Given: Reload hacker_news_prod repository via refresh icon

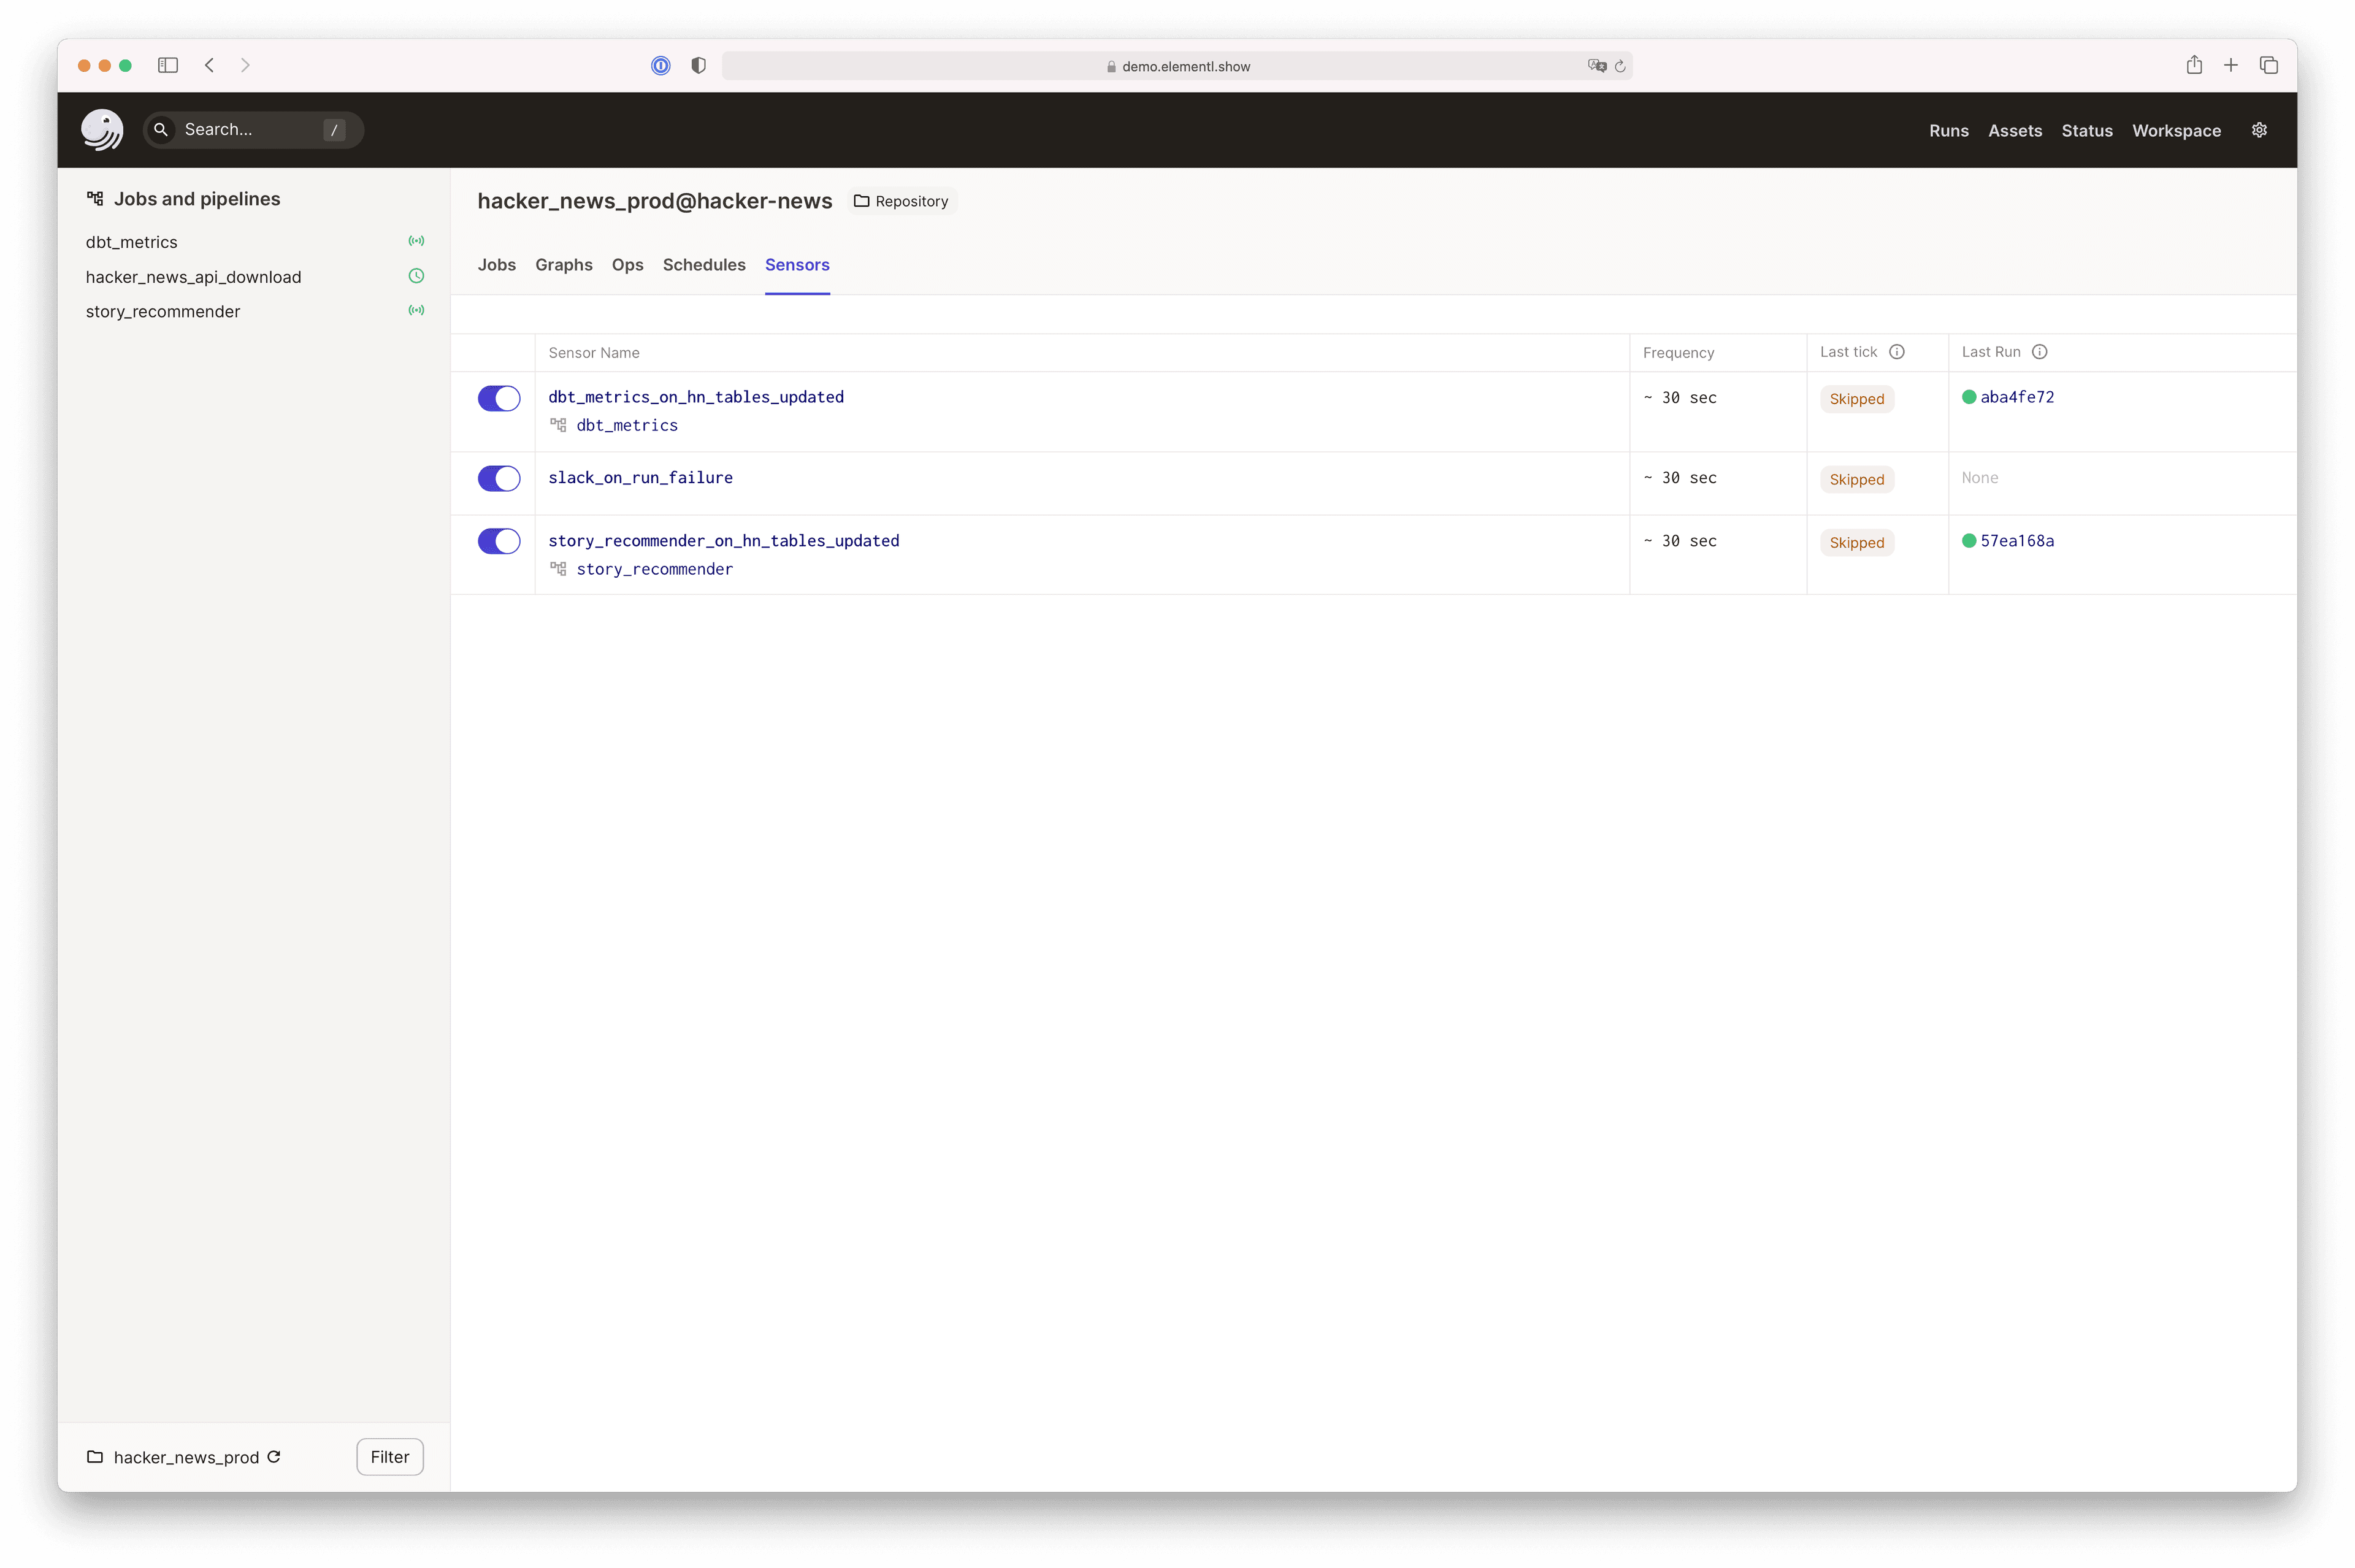Looking at the screenshot, I should point(274,1456).
